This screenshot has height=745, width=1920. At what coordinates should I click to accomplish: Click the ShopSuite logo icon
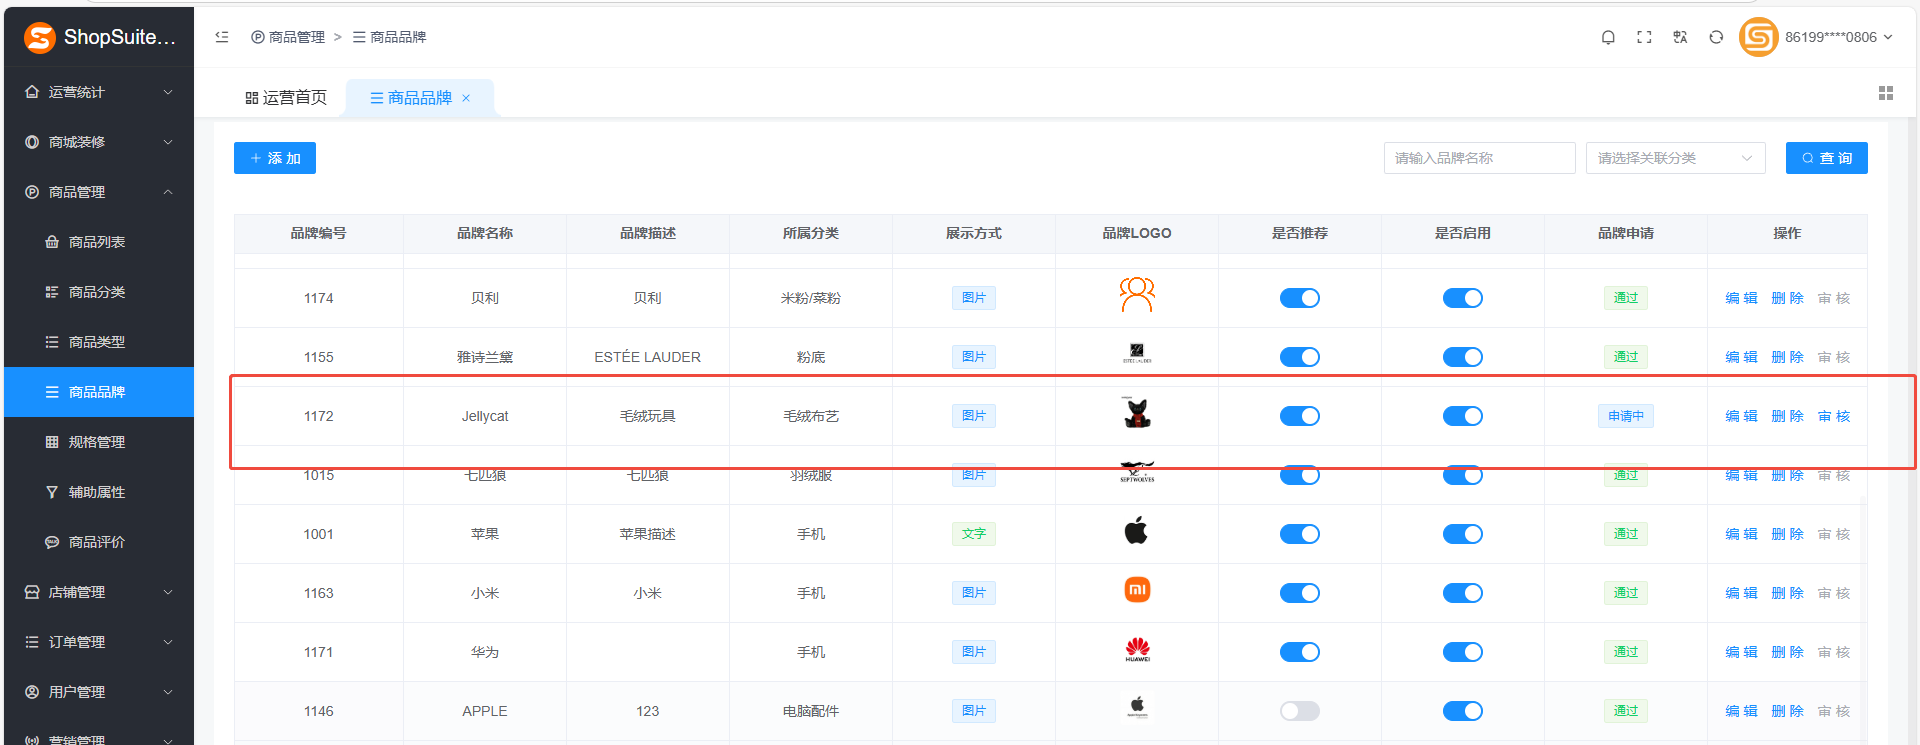[40, 38]
